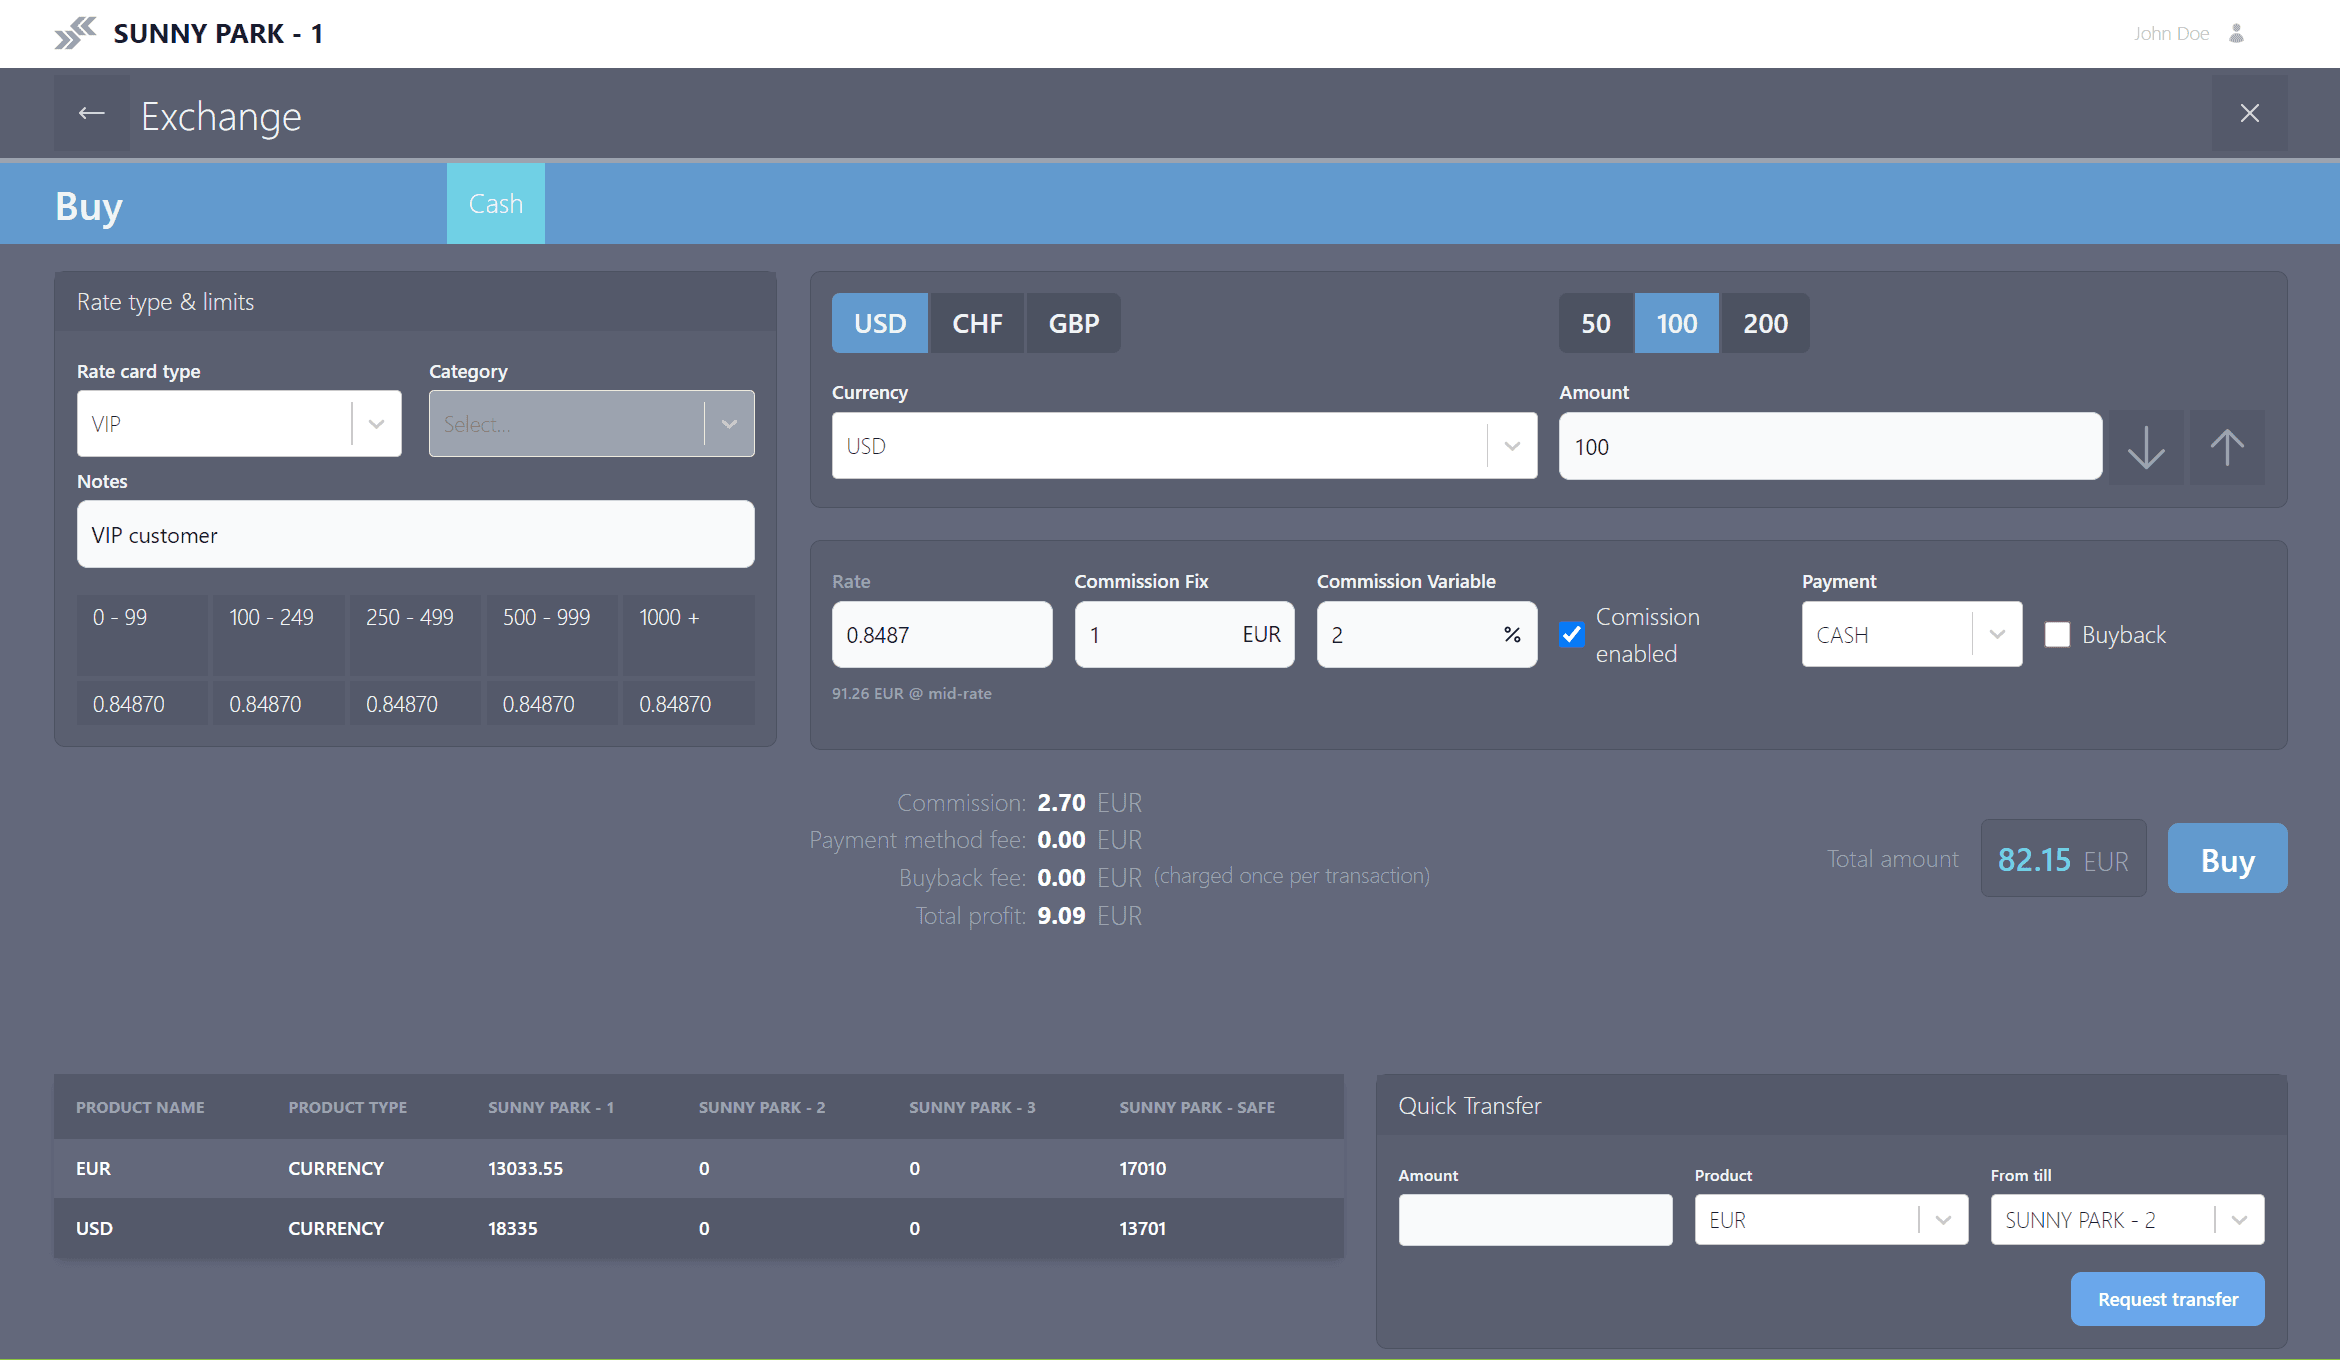Select the 250 - 499 limit tier
Viewport: 2340px width, 1360px height.
416,634
